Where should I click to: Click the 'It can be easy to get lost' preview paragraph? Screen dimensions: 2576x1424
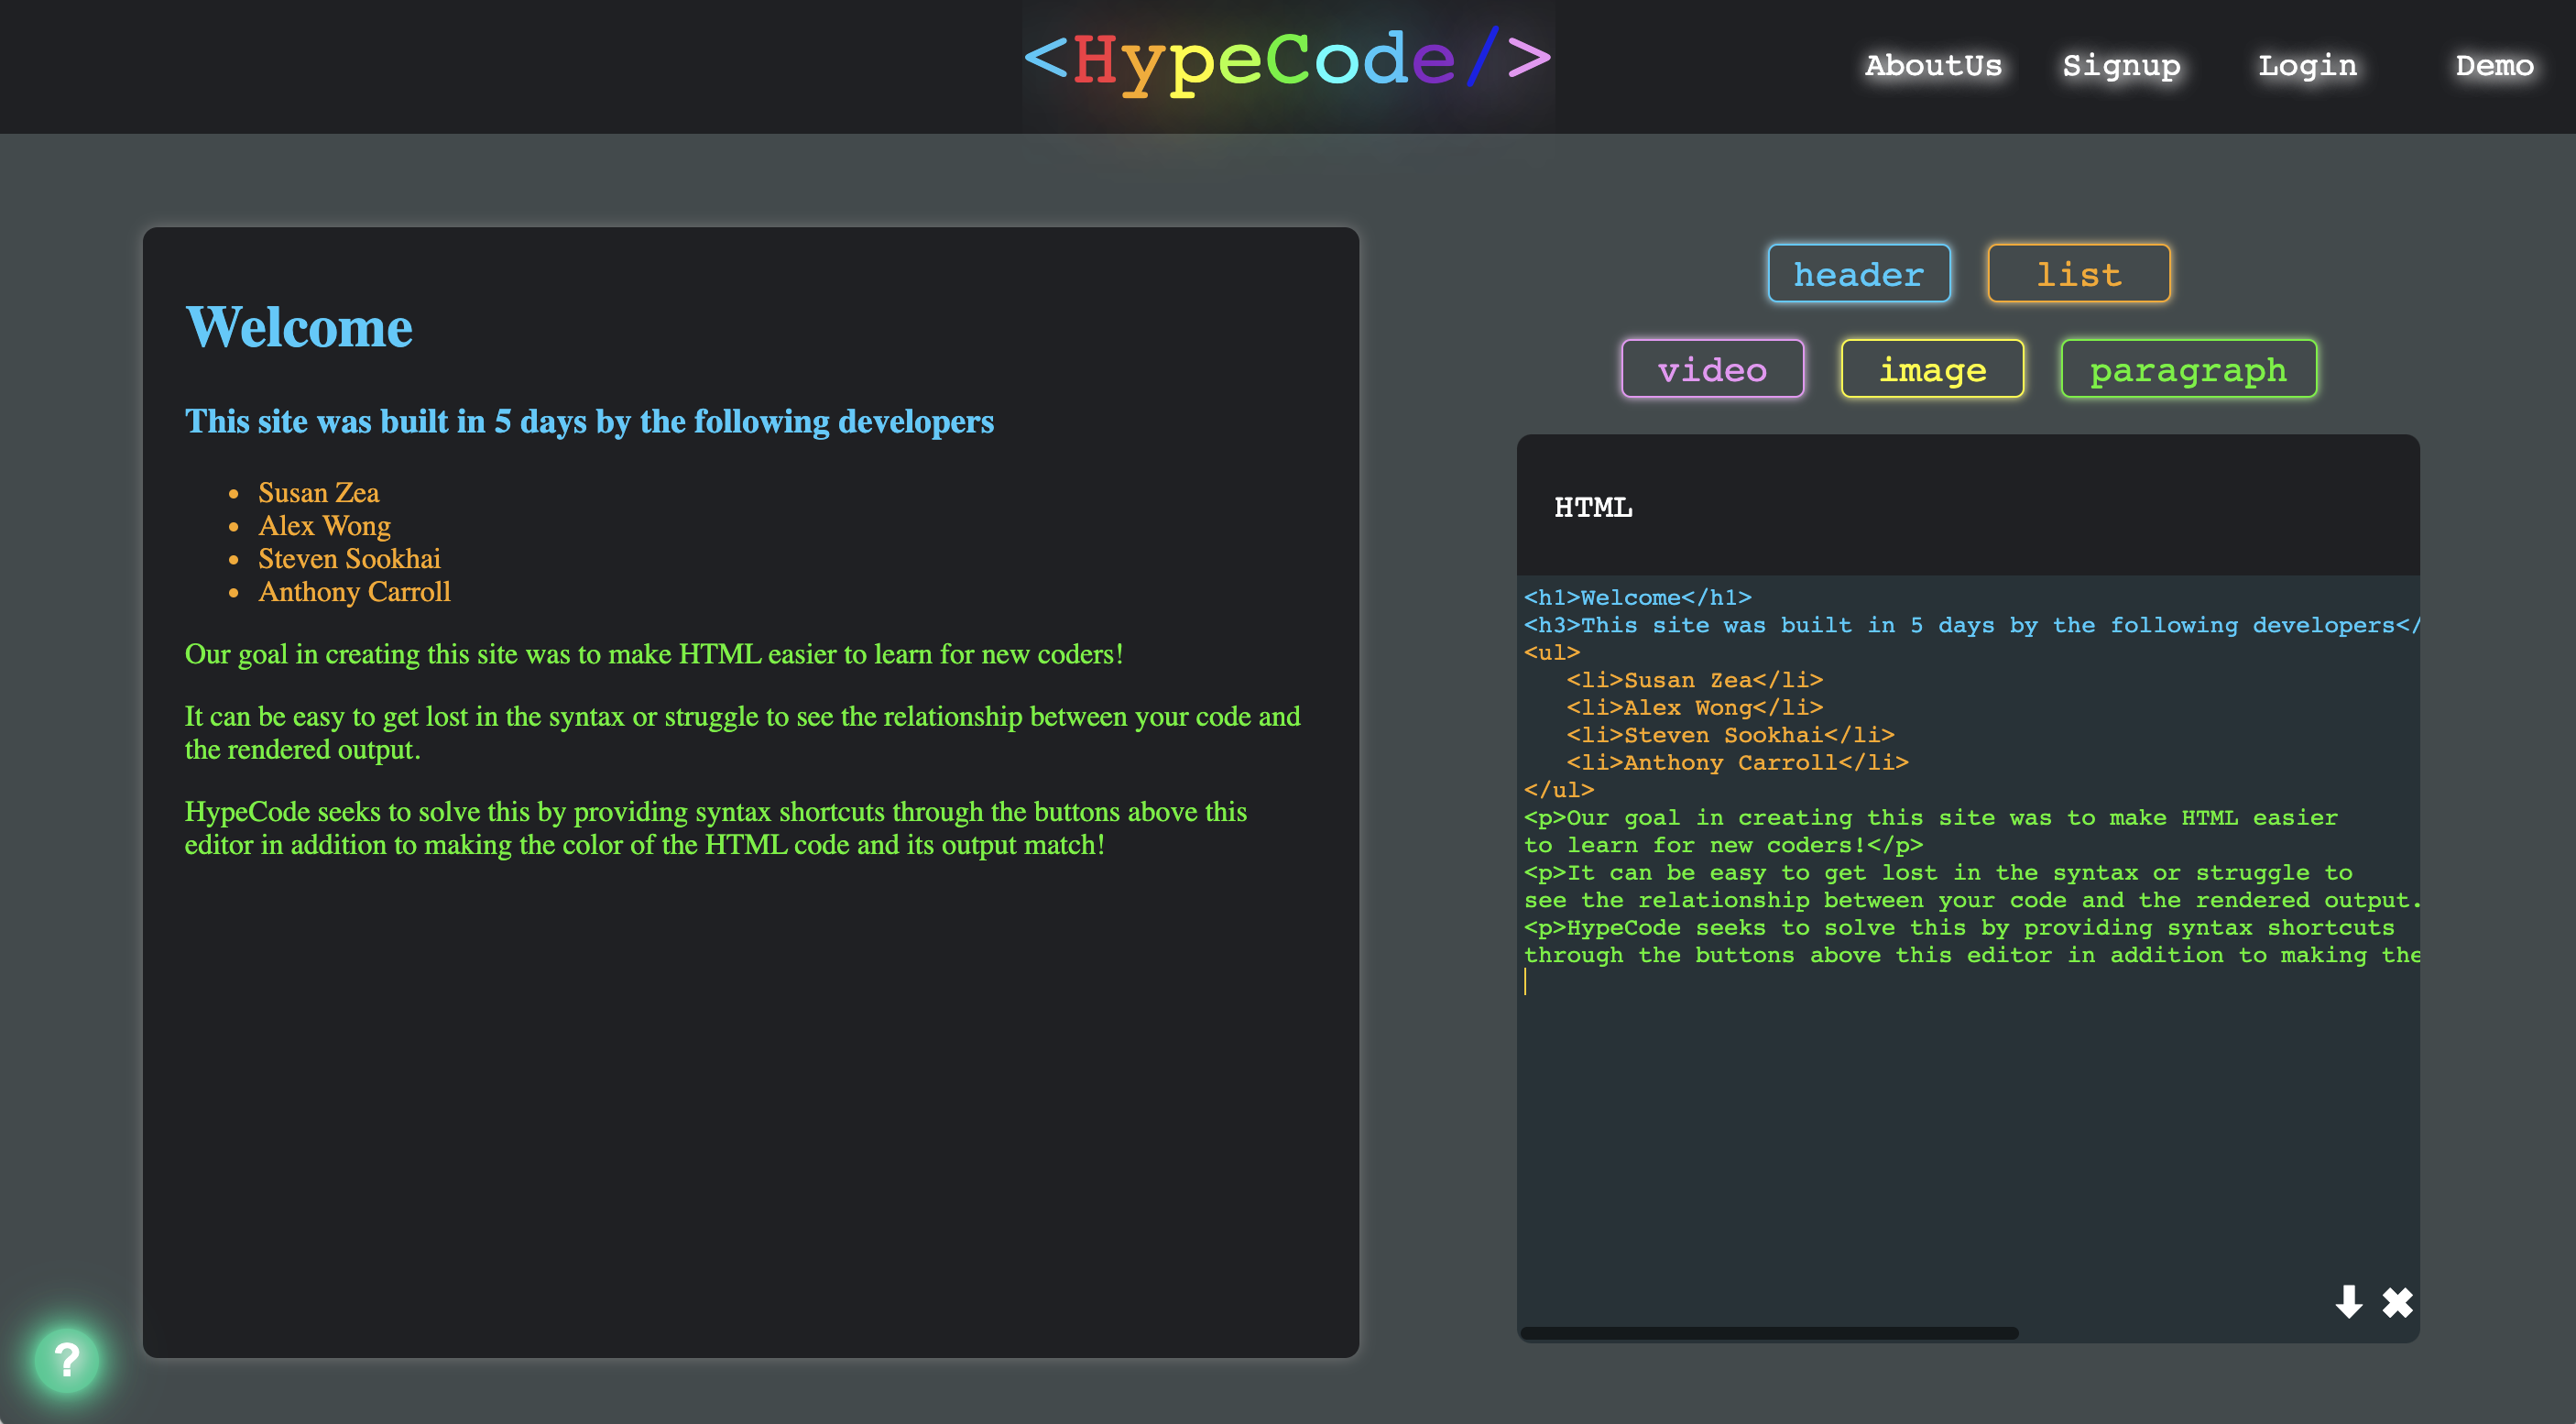742,733
